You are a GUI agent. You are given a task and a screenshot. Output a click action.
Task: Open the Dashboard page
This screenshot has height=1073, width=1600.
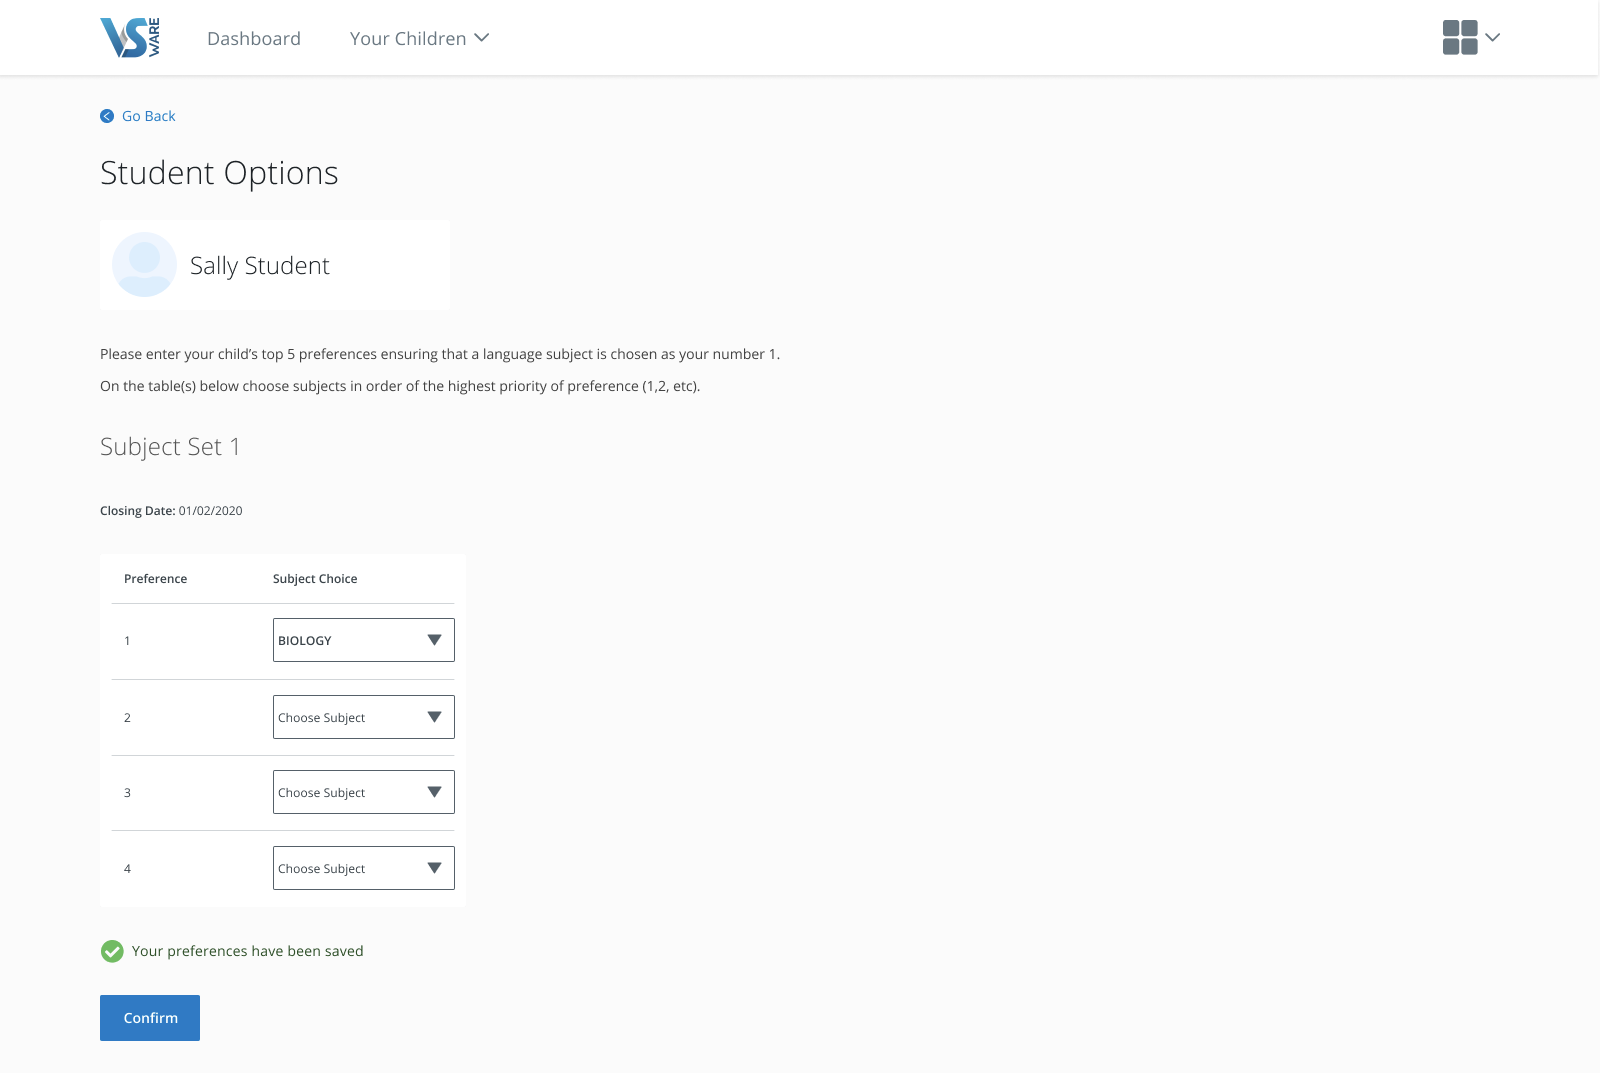254,38
